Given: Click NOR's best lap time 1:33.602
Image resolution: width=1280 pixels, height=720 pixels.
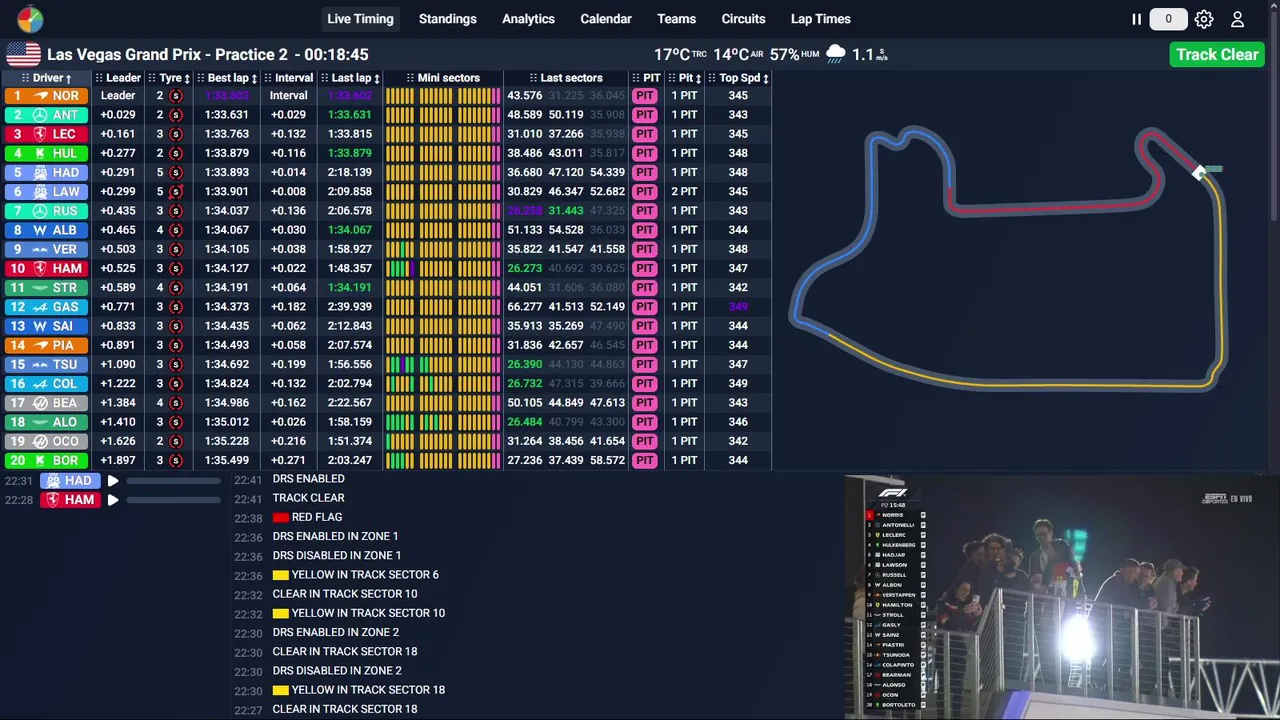Looking at the screenshot, I should 227,96.
